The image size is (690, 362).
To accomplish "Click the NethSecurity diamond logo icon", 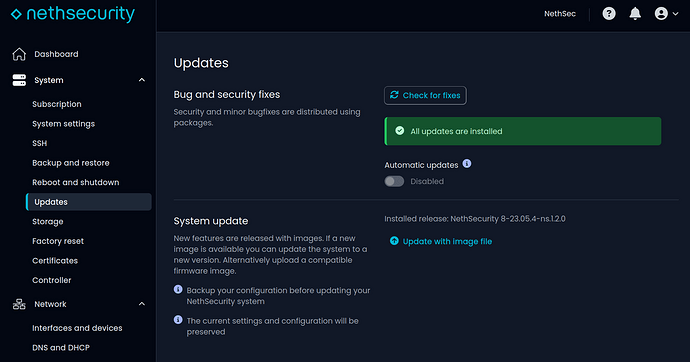I will [16, 15].
